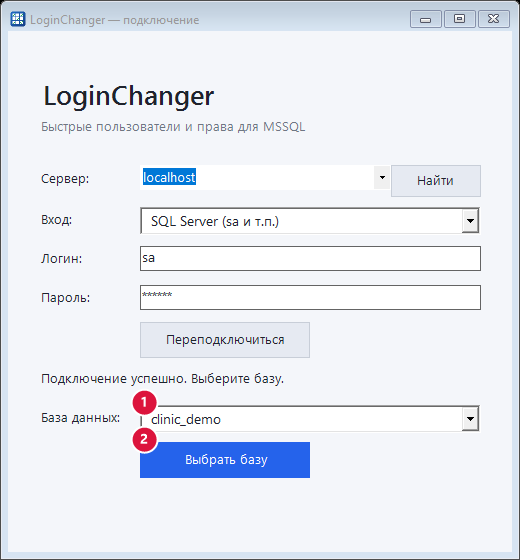
Task: Click the Логин: label
Action: coord(61,258)
